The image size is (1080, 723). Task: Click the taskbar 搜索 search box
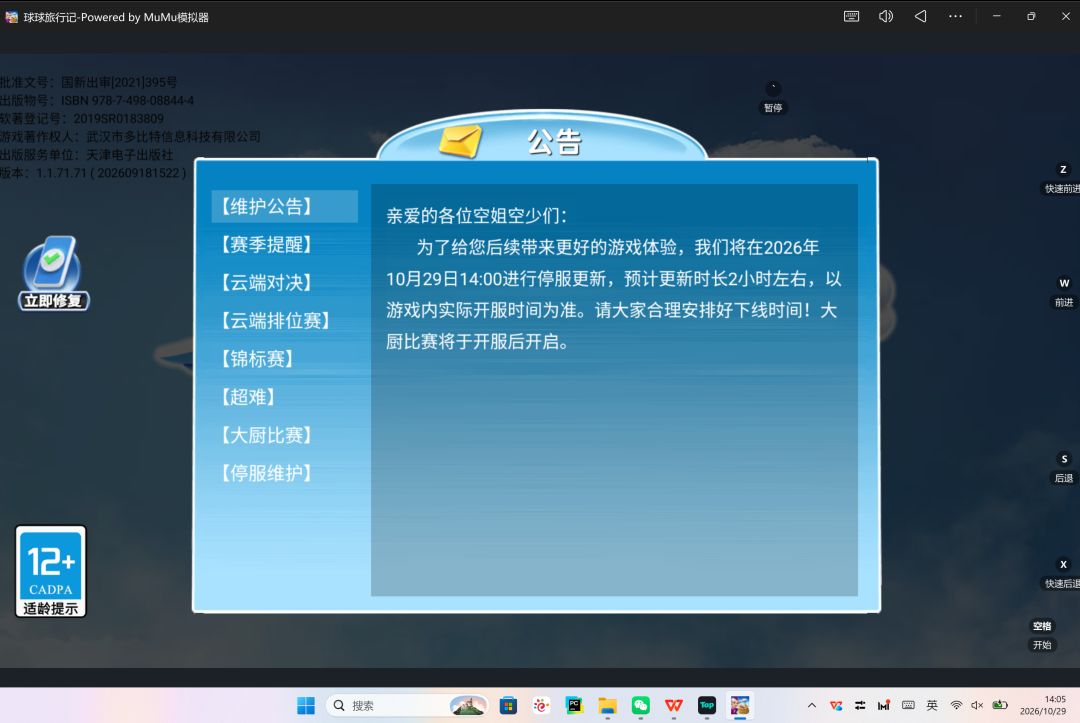pyautogui.click(x=407, y=705)
